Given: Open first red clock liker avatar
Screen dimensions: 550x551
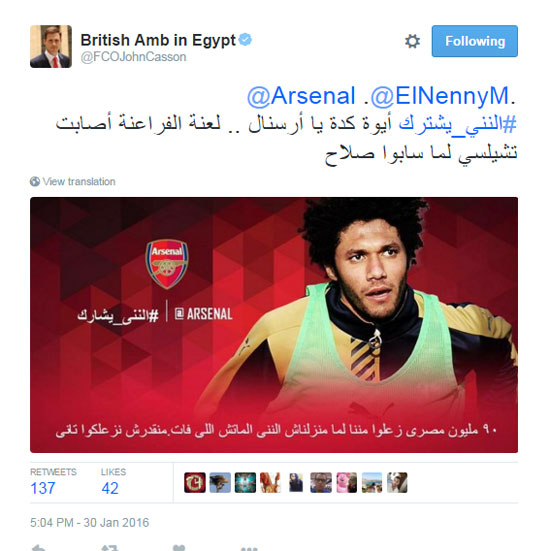Looking at the screenshot, I should pos(195,482).
